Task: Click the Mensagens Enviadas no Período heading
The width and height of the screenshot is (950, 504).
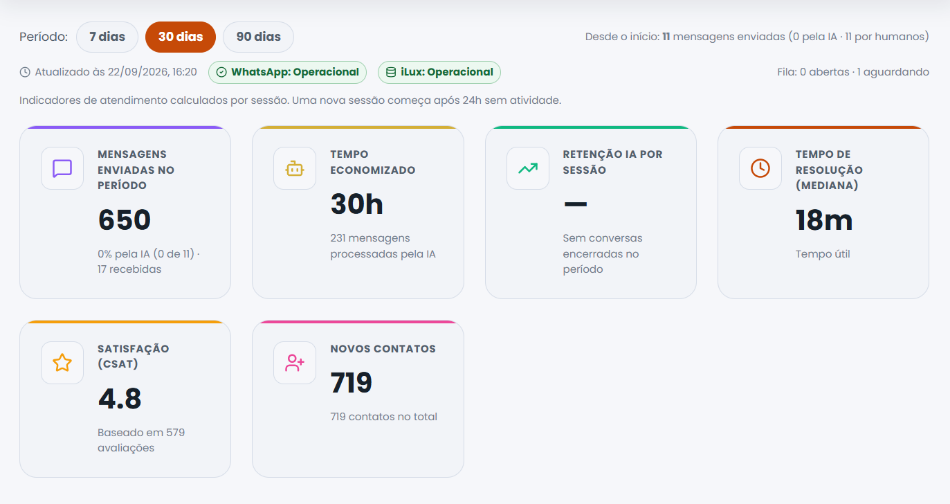Action: (x=136, y=170)
